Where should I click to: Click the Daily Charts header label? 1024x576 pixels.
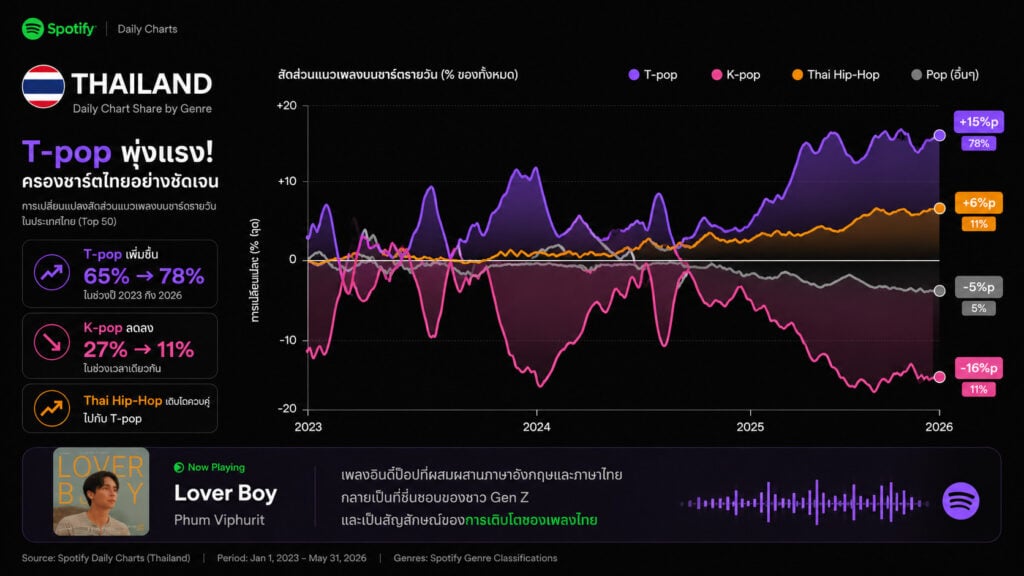(147, 29)
